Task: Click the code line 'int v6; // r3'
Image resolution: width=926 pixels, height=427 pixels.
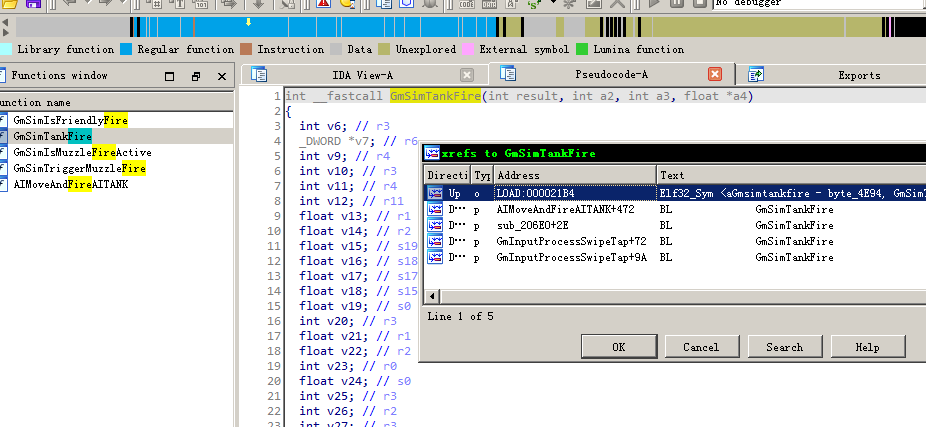Action: point(344,126)
